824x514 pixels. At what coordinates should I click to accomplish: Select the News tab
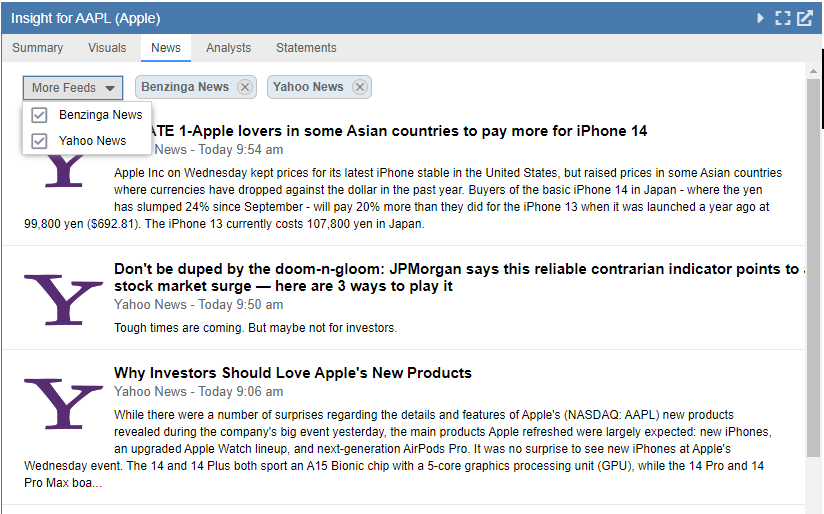point(166,48)
